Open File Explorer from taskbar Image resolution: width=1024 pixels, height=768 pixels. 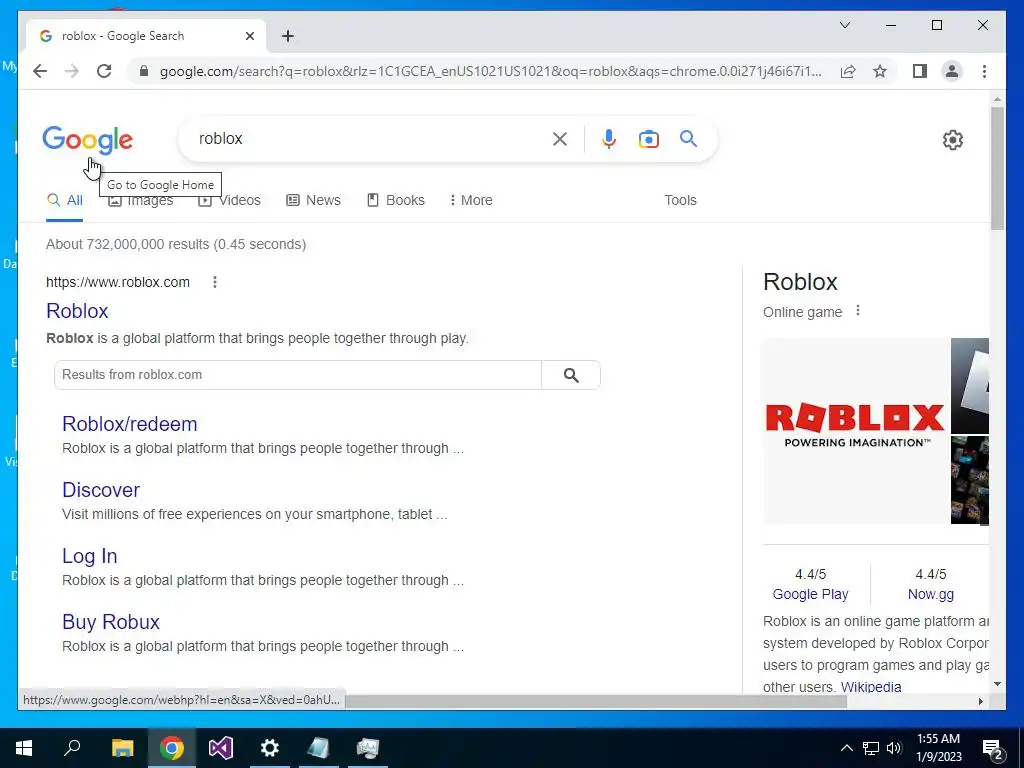pos(122,748)
